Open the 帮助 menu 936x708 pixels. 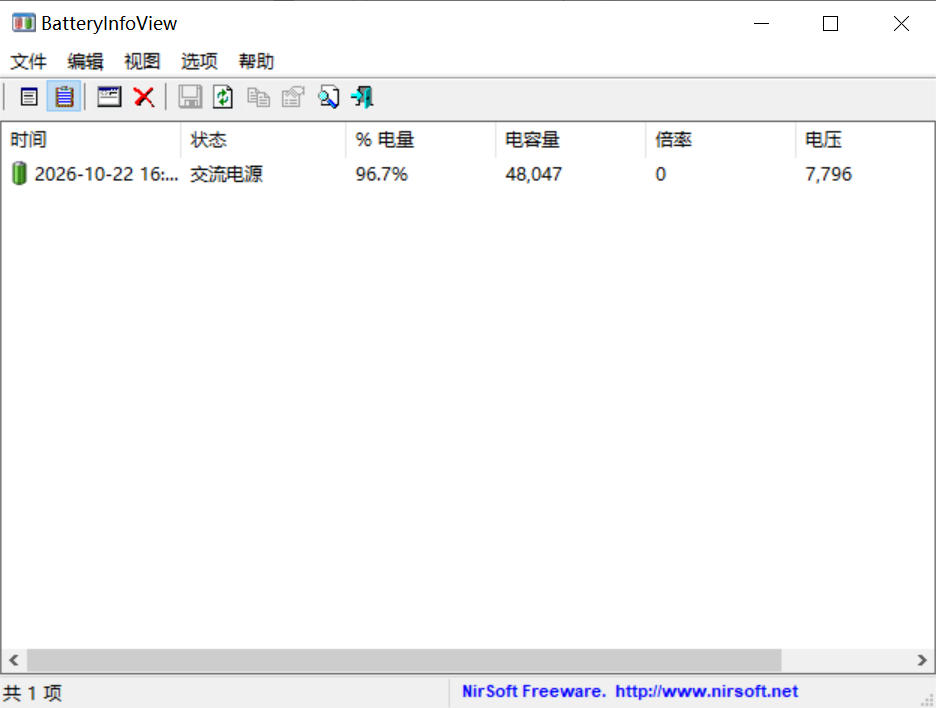256,61
